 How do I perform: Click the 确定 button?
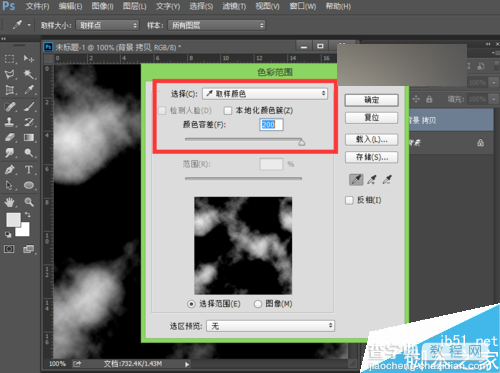point(371,100)
